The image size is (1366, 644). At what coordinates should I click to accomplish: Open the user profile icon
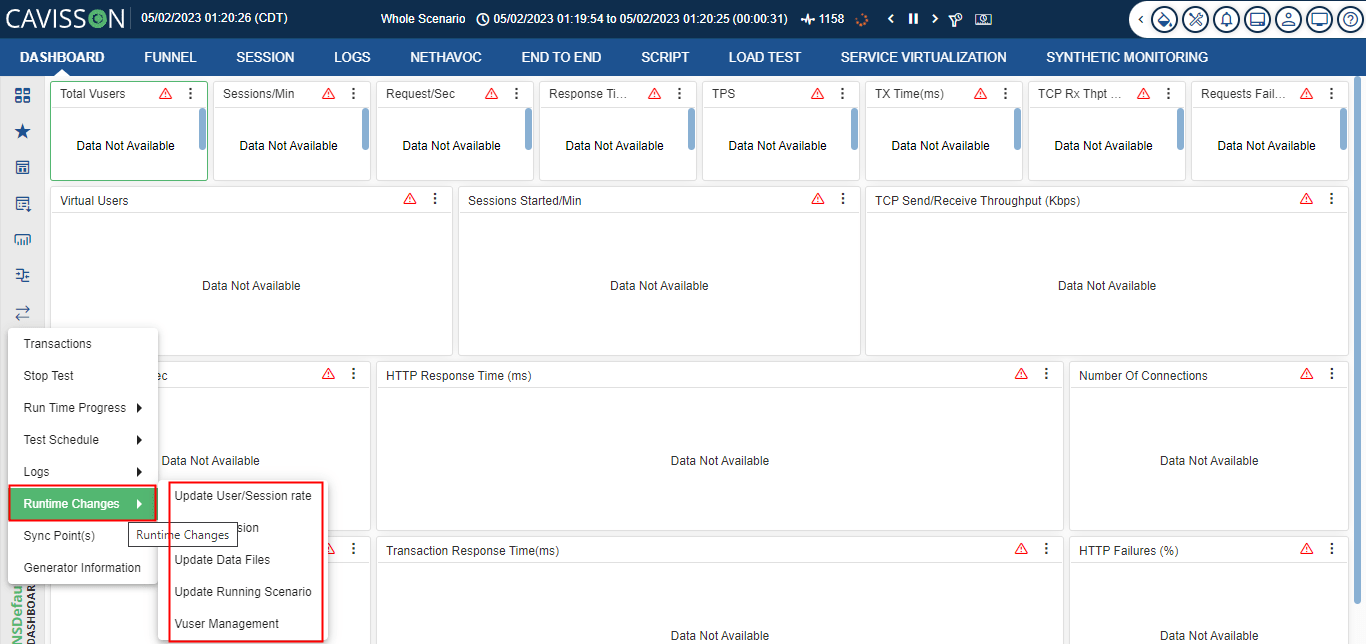tap(1288, 19)
